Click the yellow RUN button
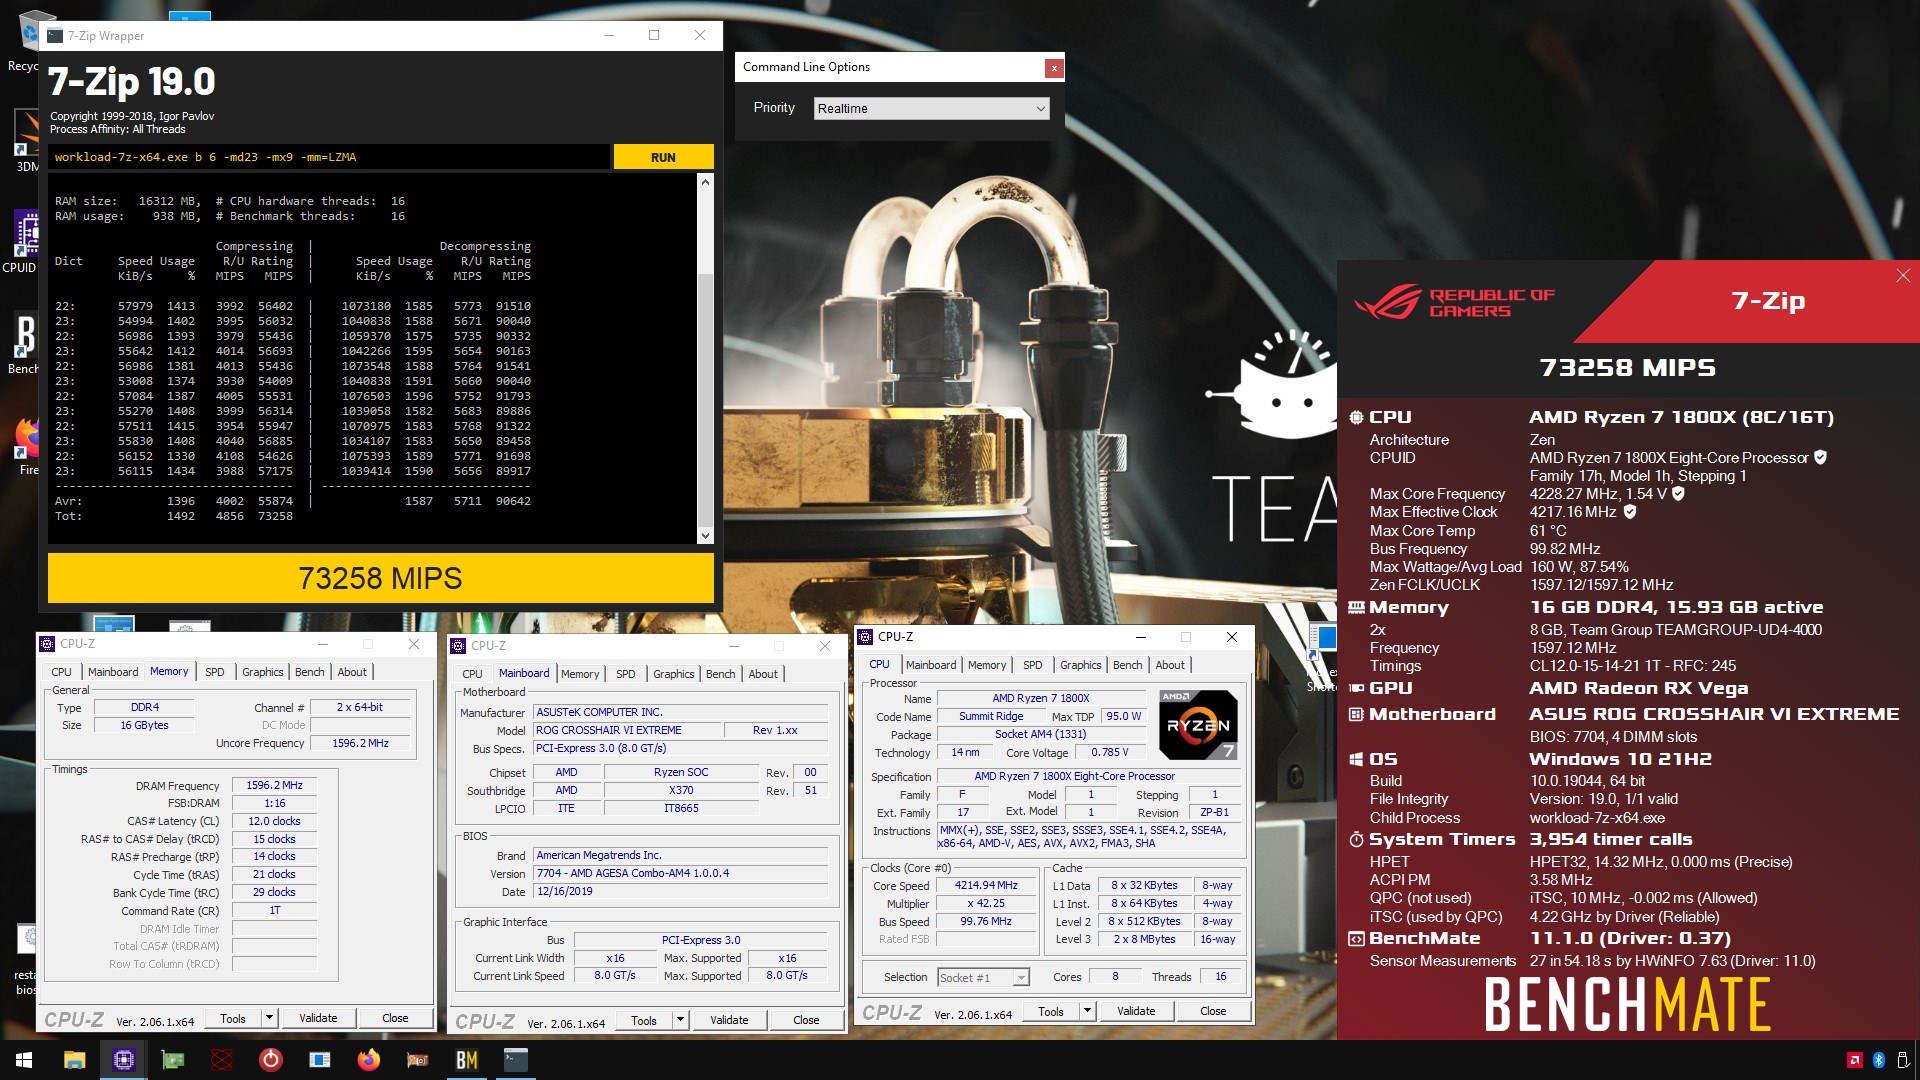 (x=663, y=157)
